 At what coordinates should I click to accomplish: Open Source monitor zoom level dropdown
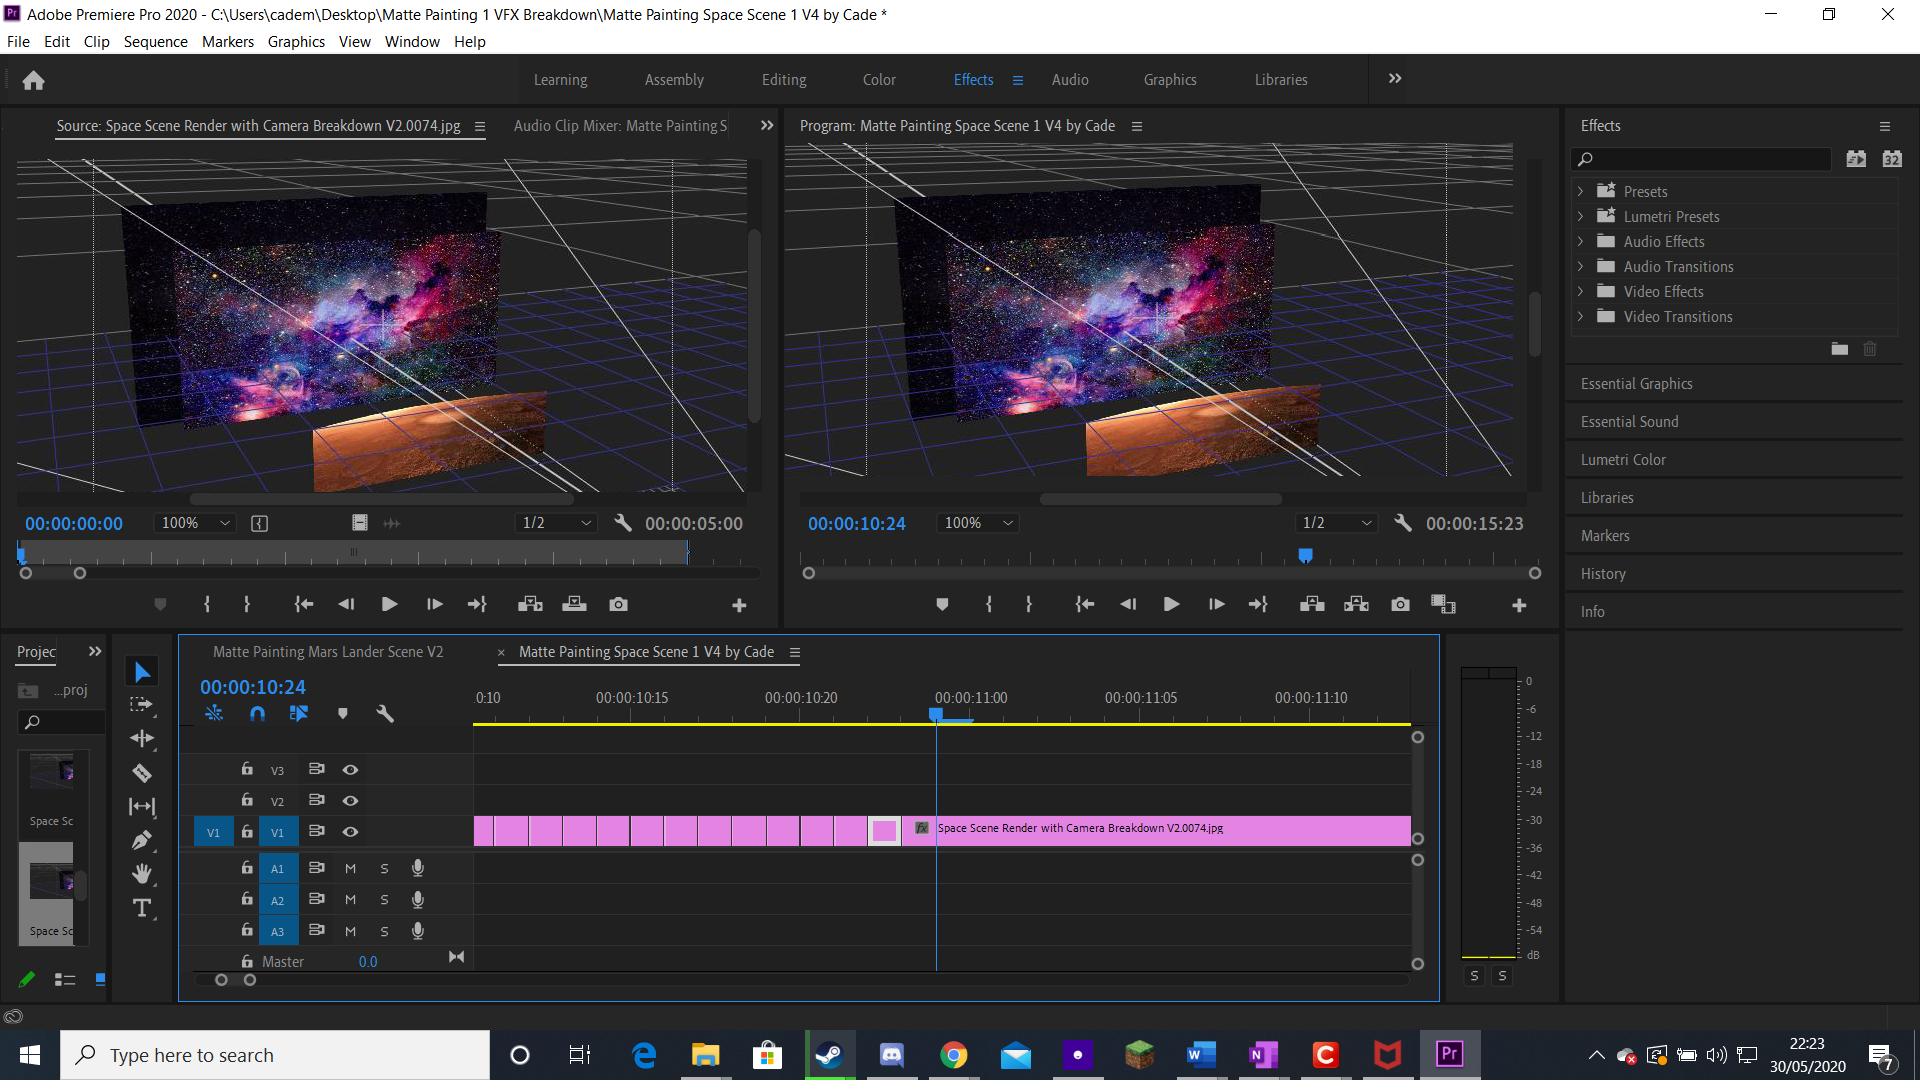pyautogui.click(x=196, y=523)
